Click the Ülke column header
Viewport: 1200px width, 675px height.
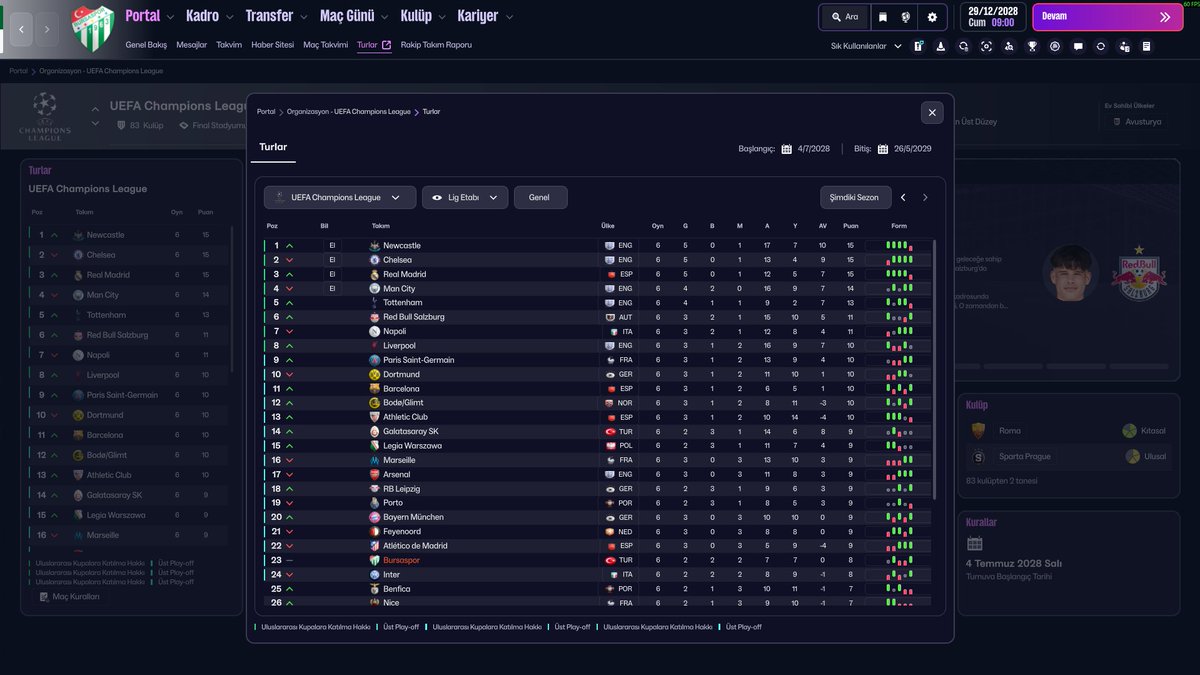click(x=608, y=226)
